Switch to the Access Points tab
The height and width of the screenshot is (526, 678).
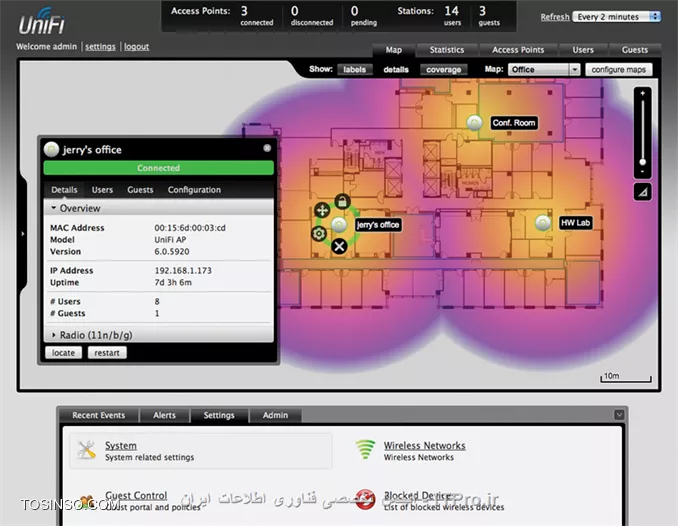tap(518, 50)
